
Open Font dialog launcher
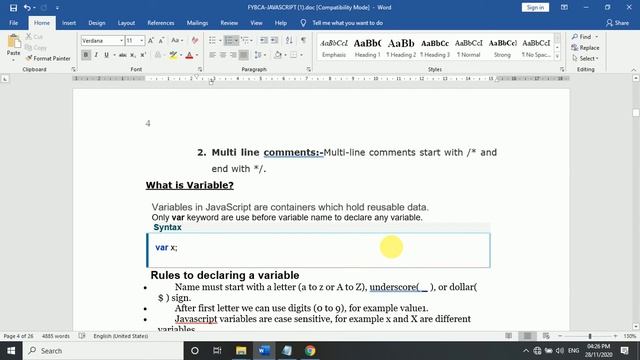coord(200,69)
